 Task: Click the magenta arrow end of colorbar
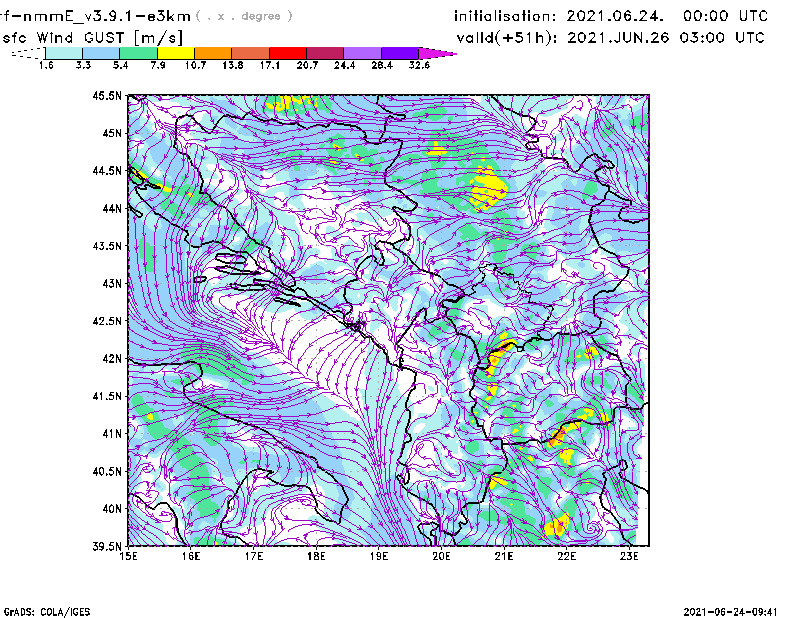pyautogui.click(x=437, y=53)
